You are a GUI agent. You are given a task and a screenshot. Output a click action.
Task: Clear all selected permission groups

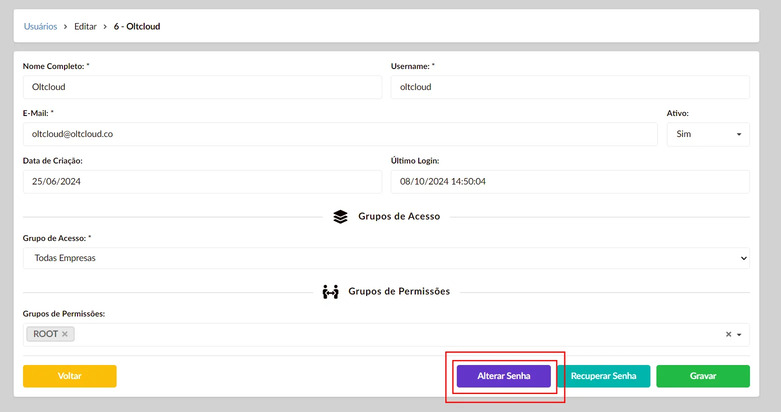(729, 334)
